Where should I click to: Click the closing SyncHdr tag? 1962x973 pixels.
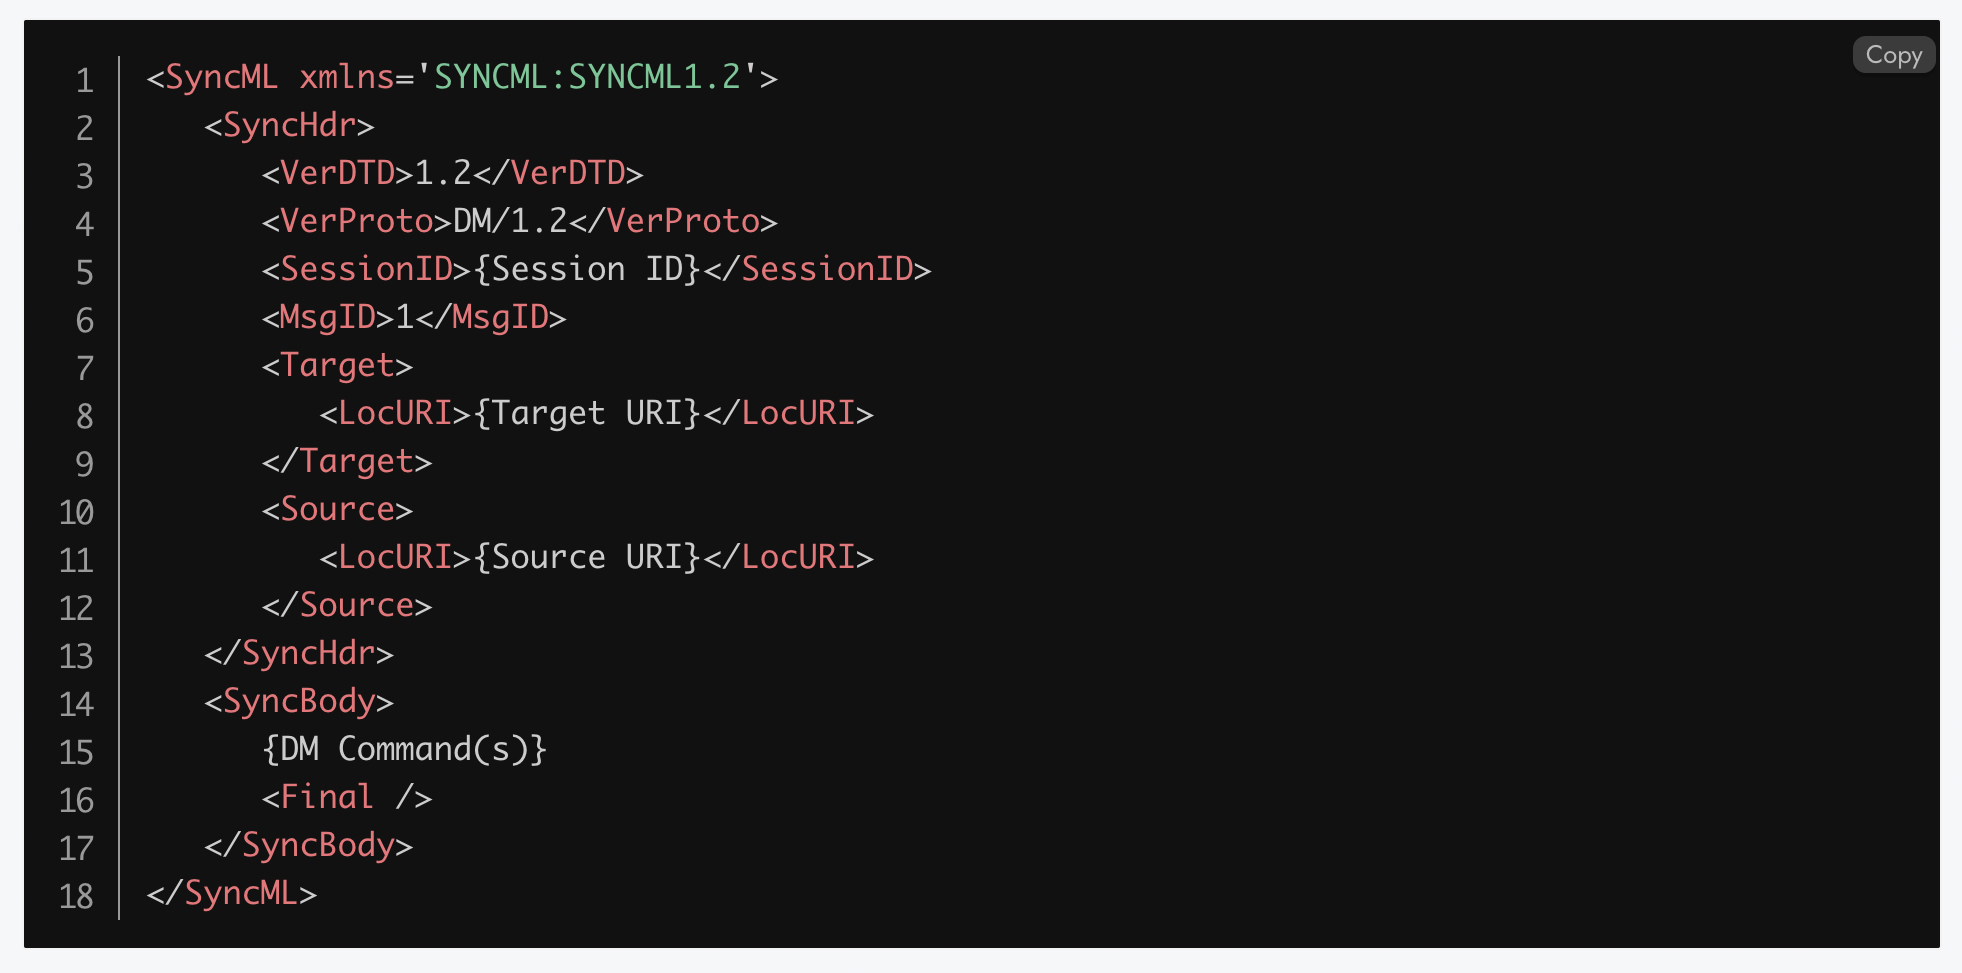click(299, 653)
